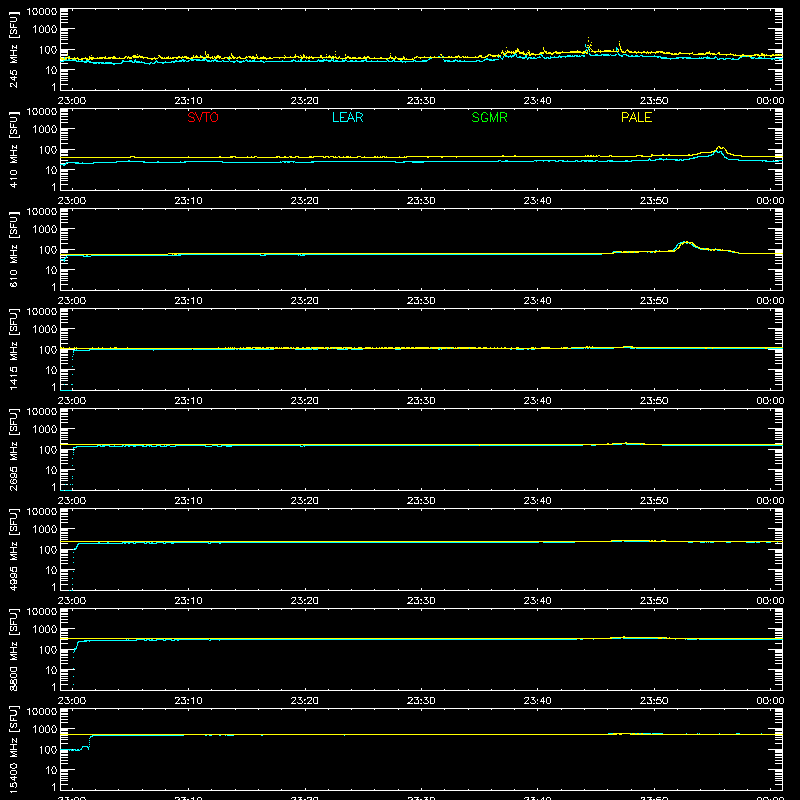The width and height of the screenshot is (800, 800).
Task: Click the 23:10 time label under the 1415 MHz plot
Action: (x=188, y=401)
